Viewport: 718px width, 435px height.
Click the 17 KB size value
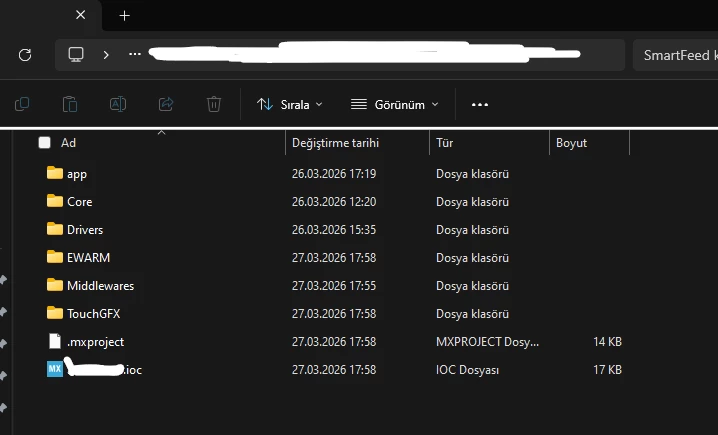pyautogui.click(x=607, y=370)
